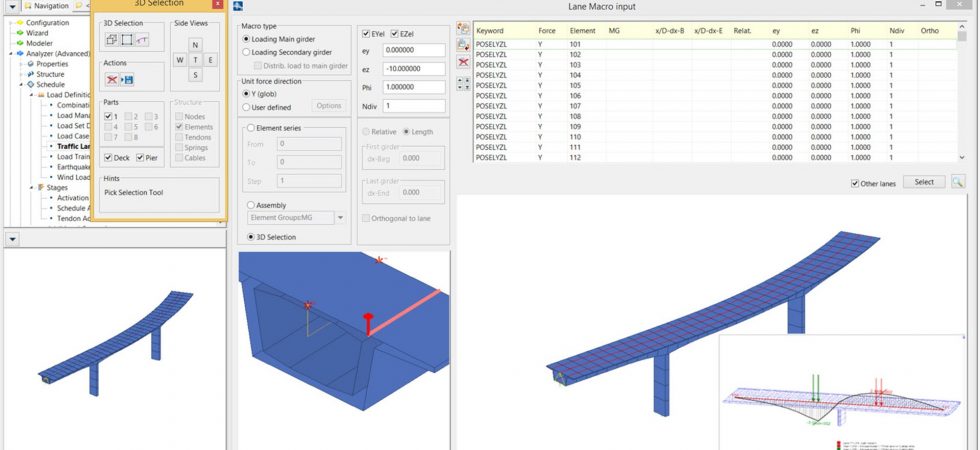Toggle the Other lanes checkbox
980x450 pixels.
[x=854, y=184]
